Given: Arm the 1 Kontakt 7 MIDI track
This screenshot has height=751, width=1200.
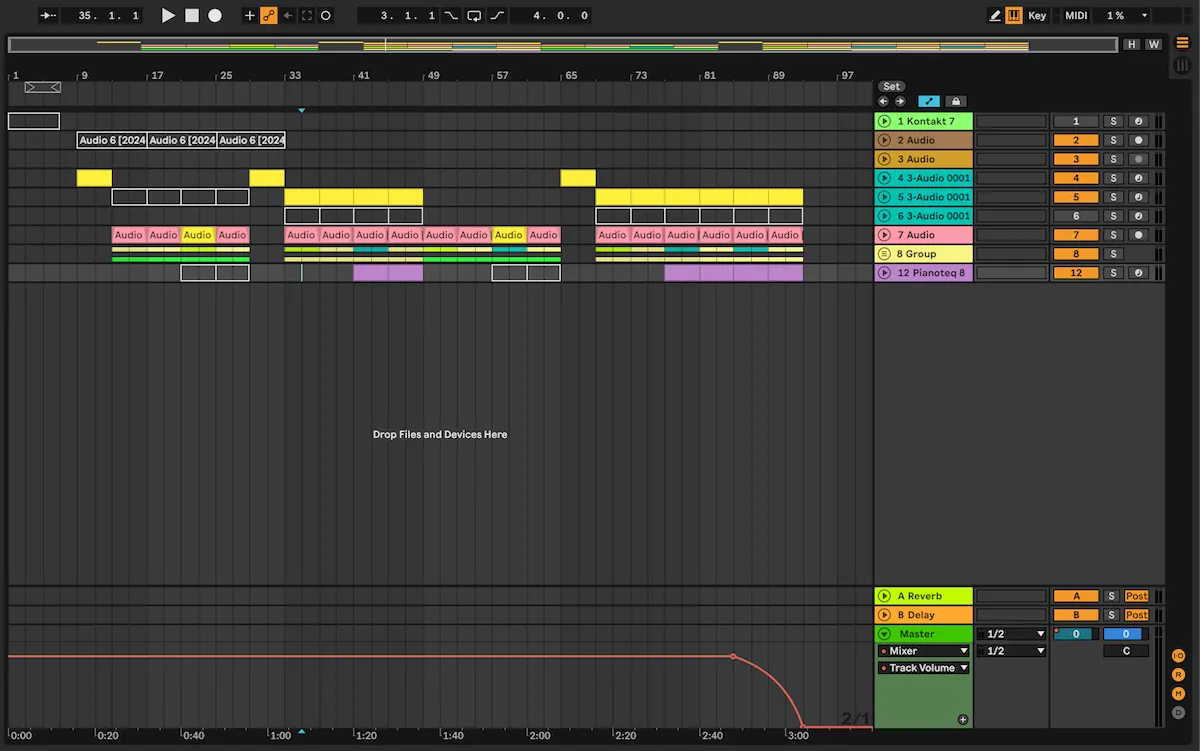Looking at the screenshot, I should pos(1138,121).
